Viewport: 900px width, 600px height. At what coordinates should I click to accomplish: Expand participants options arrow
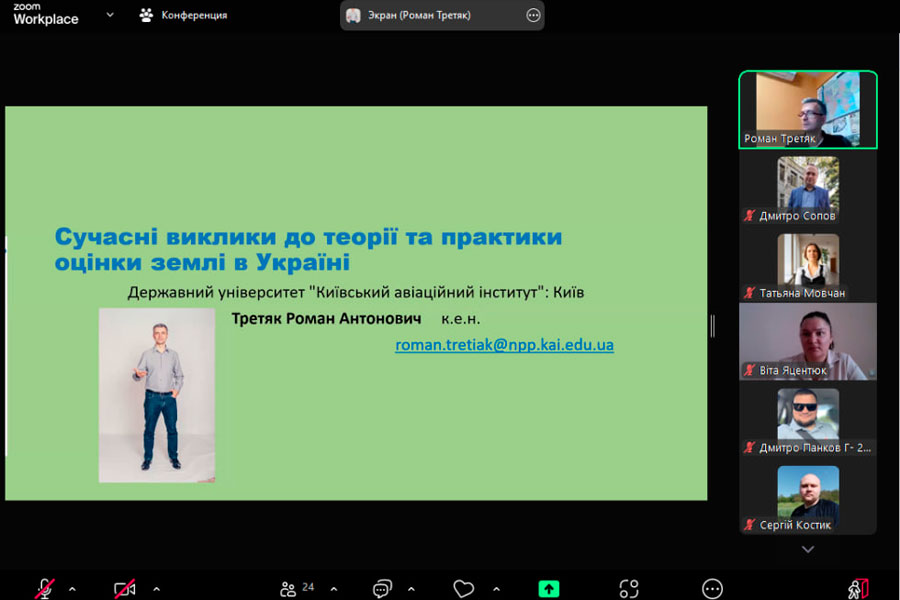pos(333,589)
